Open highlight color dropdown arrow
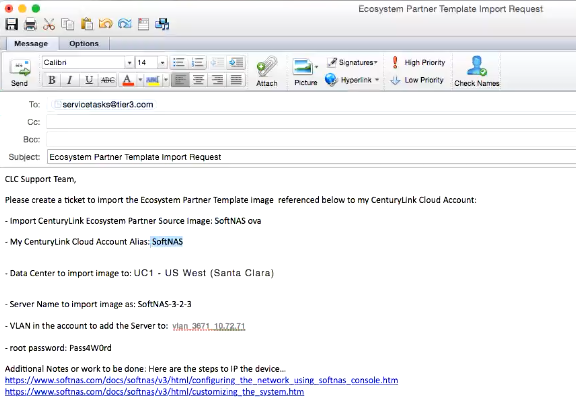This screenshot has width=576, height=413. pos(166,80)
